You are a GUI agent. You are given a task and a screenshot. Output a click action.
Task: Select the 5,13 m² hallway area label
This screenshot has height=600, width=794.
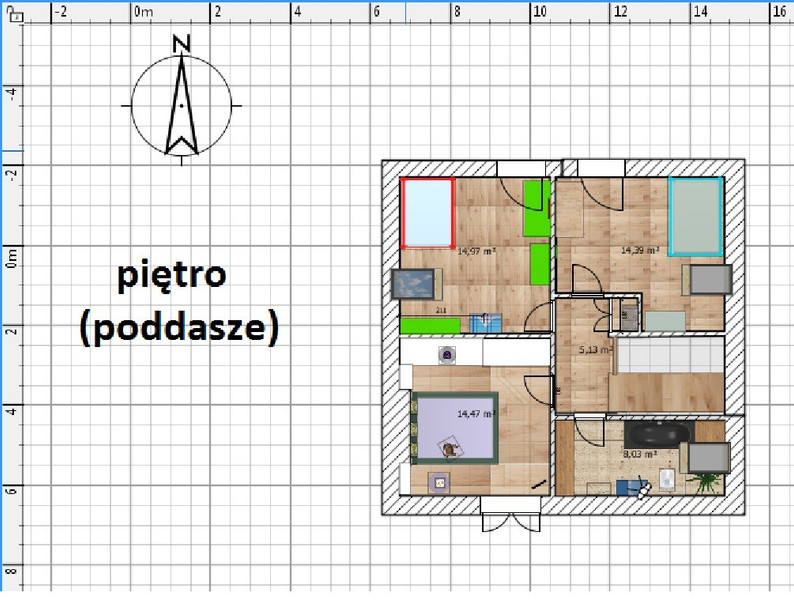594,350
